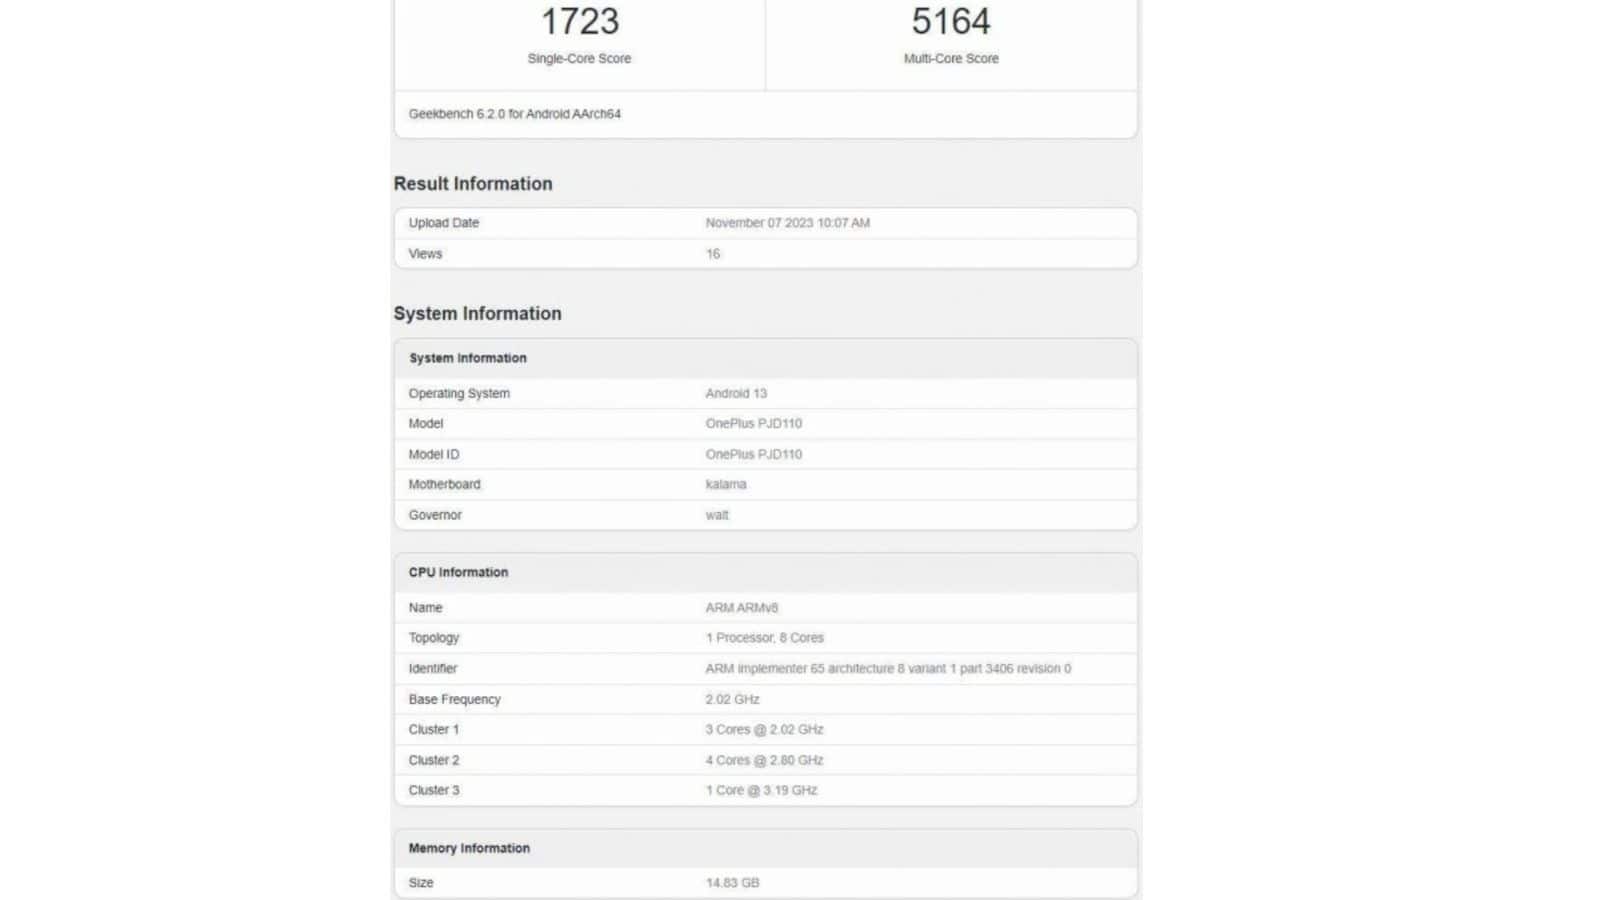This screenshot has width=1600, height=900.
Task: Click the multi-core score 5164
Action: (x=951, y=21)
